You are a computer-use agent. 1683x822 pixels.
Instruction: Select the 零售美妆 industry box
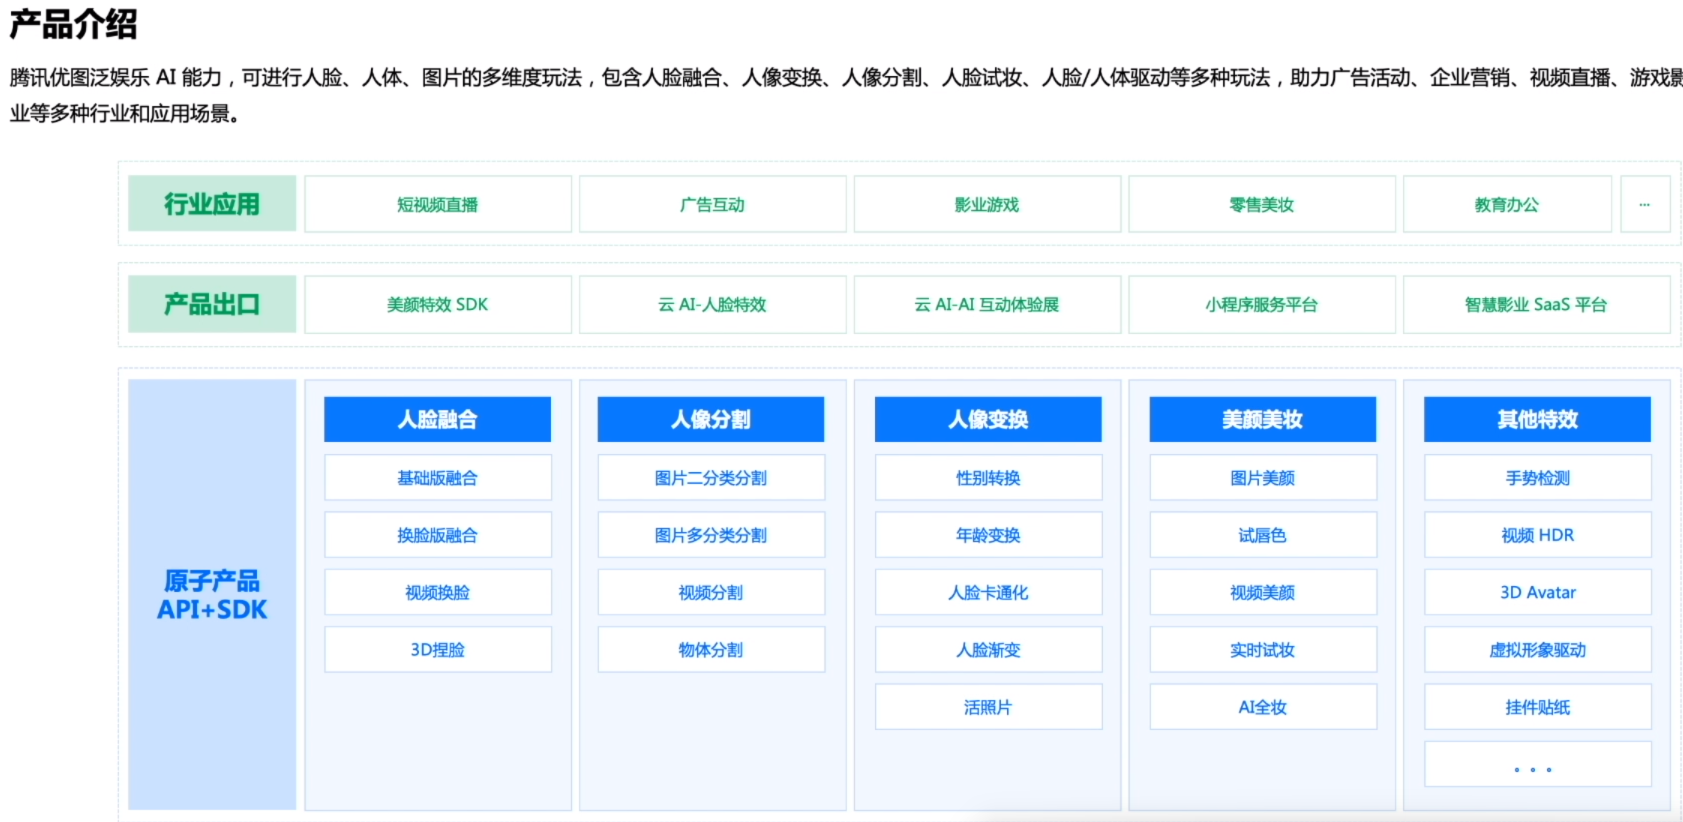click(x=1262, y=204)
